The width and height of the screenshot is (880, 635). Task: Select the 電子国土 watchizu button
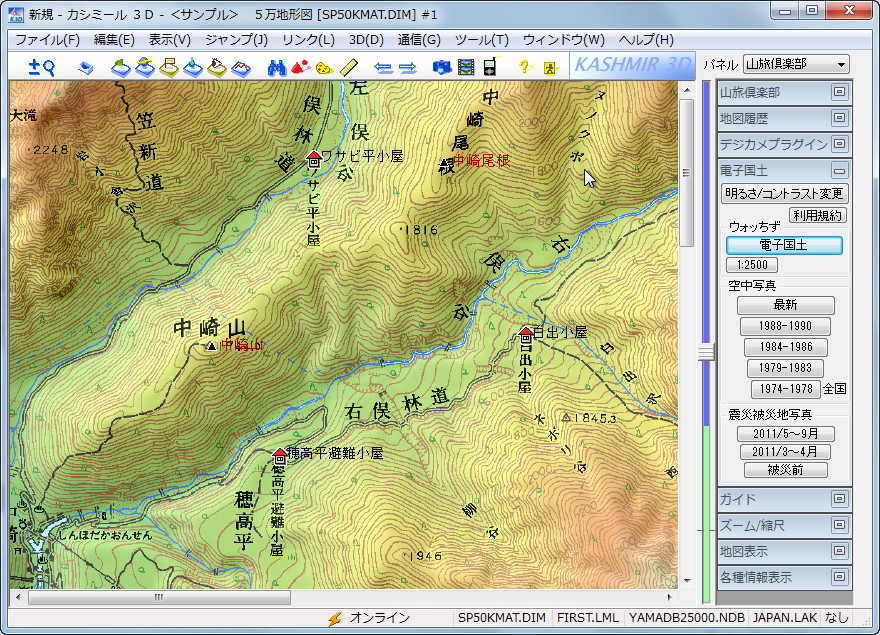click(x=784, y=245)
